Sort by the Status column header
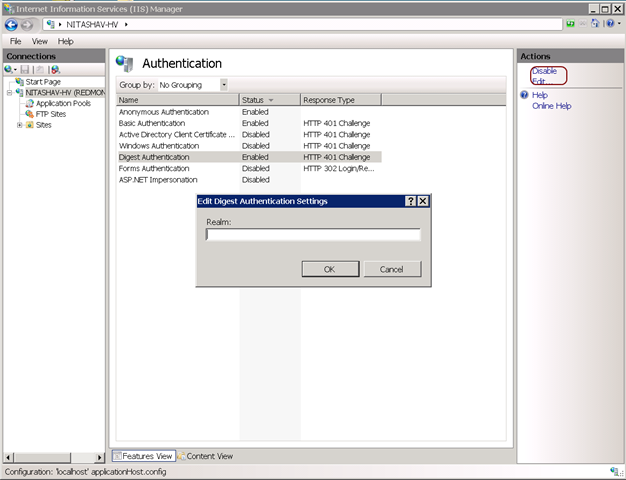The width and height of the screenshot is (626, 480). [269, 100]
